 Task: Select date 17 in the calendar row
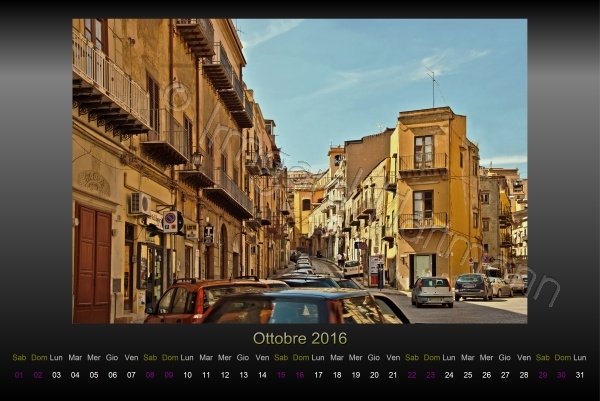click(318, 375)
